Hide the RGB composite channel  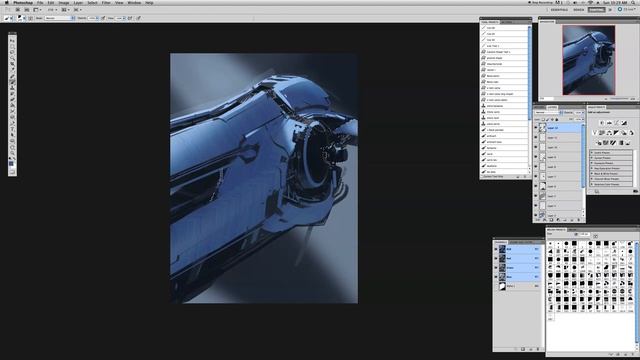coord(496,249)
